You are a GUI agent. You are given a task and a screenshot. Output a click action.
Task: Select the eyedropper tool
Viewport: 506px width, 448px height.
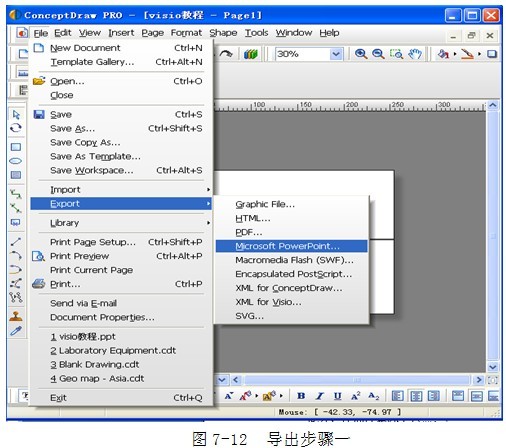coord(16,331)
